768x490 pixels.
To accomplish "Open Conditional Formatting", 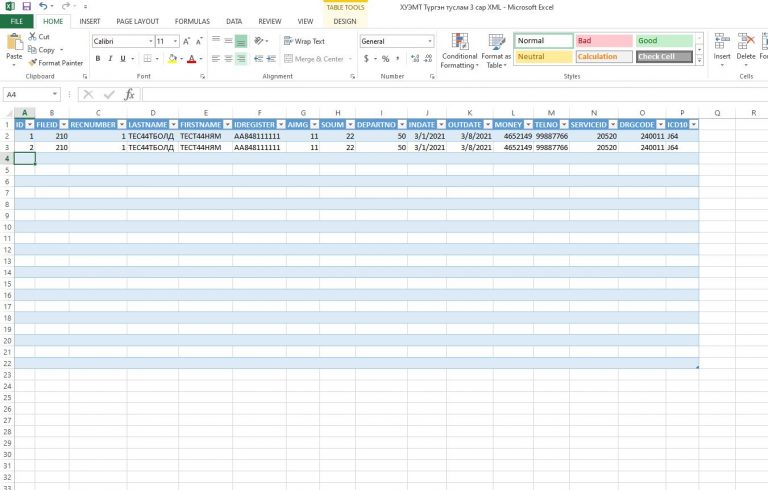I will [459, 51].
